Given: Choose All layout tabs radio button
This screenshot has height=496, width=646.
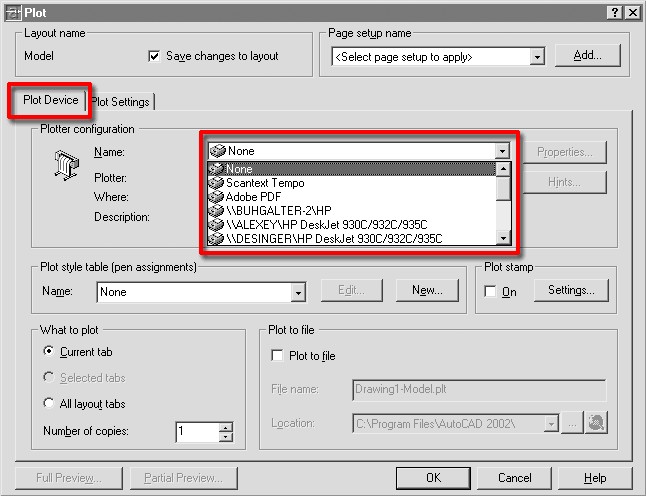Looking at the screenshot, I should (x=49, y=403).
